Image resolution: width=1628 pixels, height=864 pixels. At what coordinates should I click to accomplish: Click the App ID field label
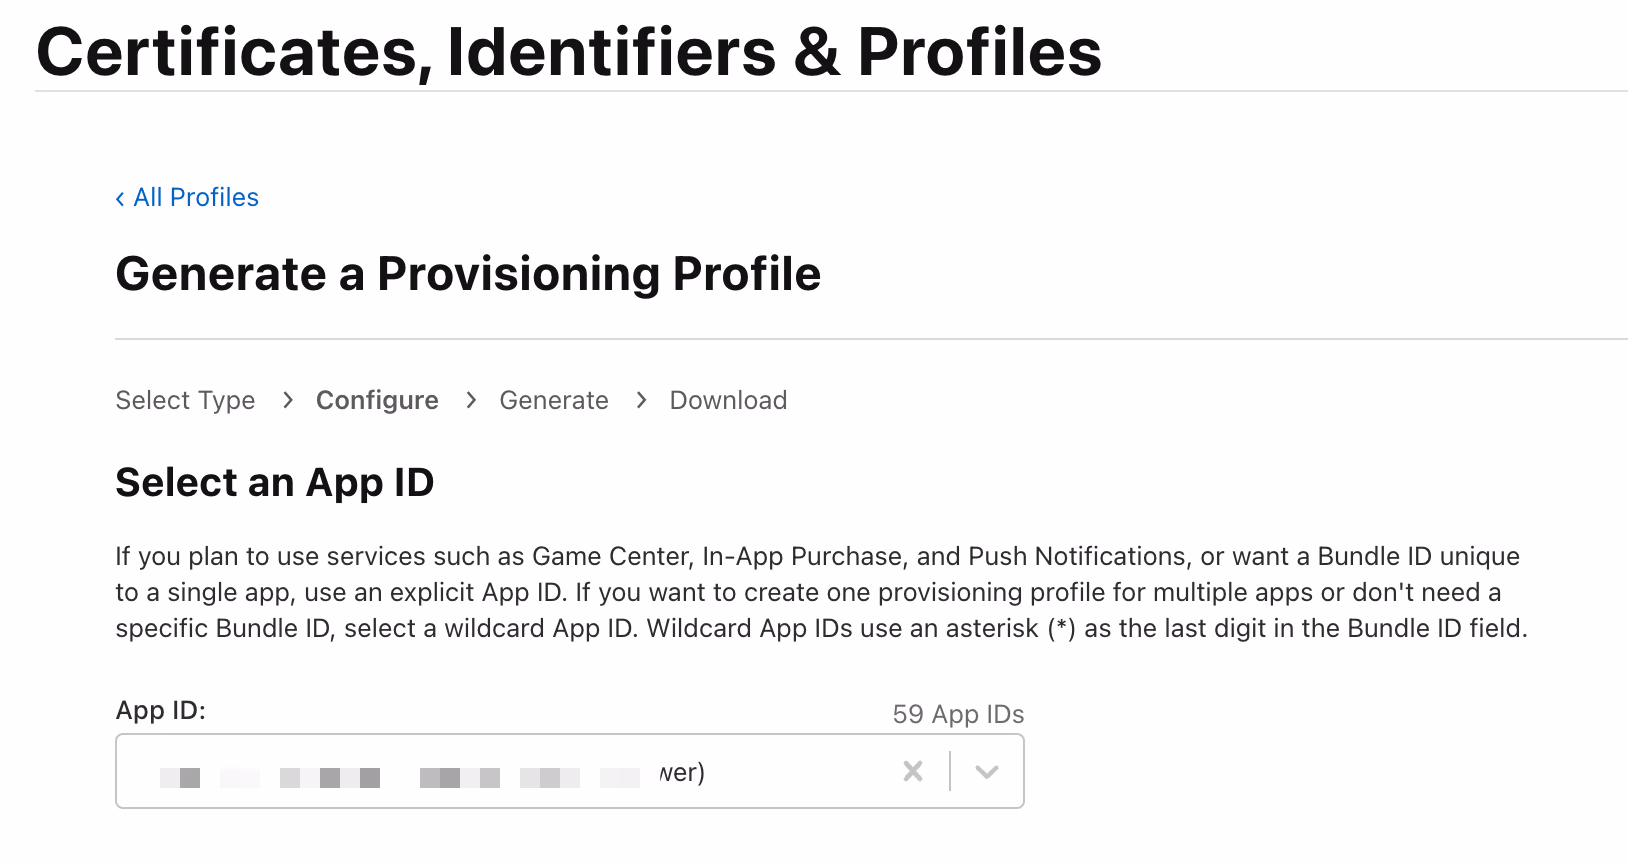(x=161, y=711)
